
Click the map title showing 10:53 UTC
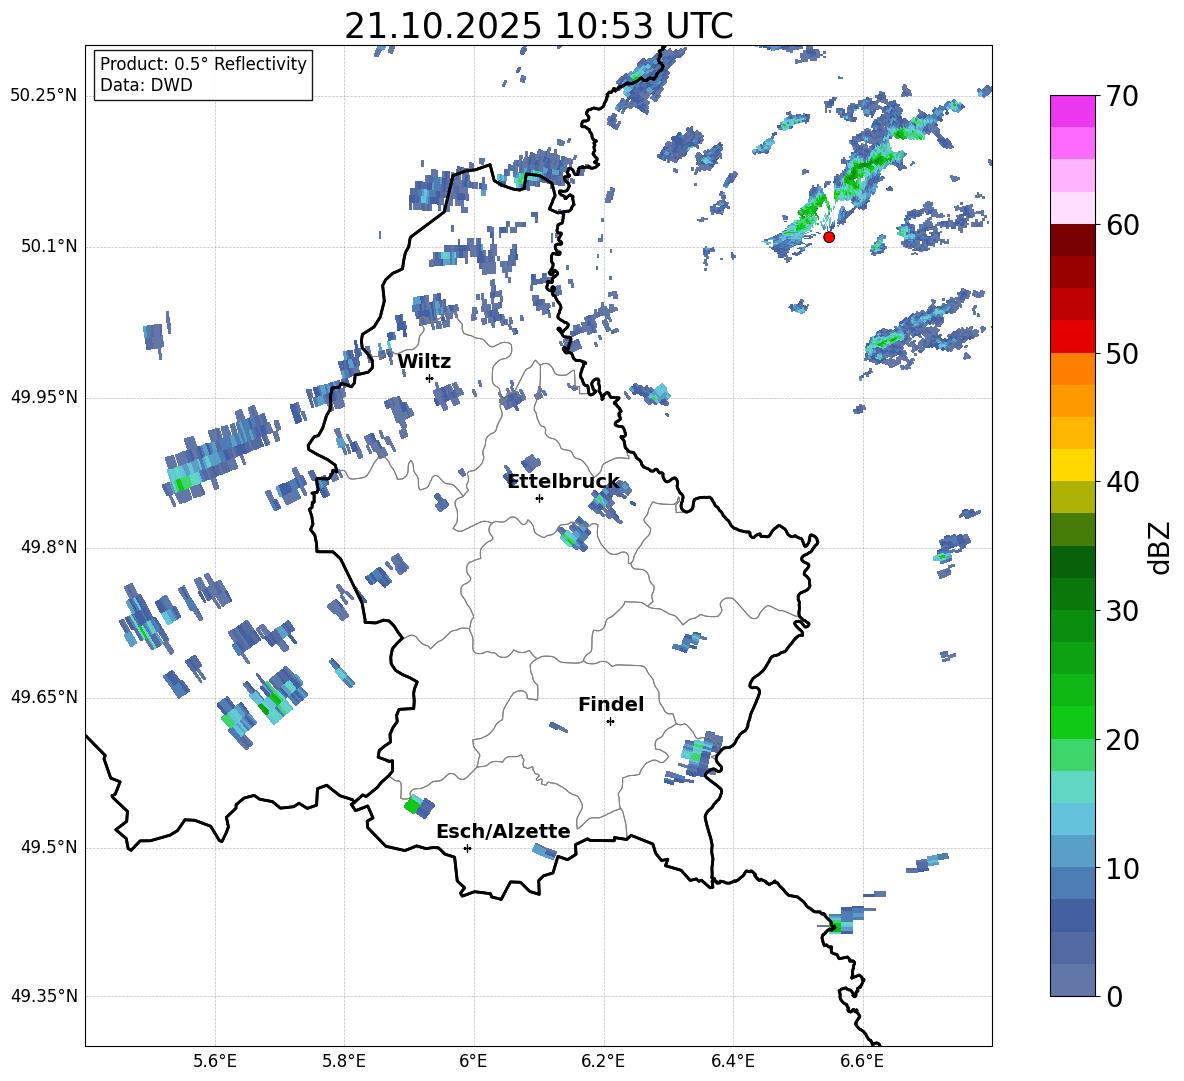click(x=538, y=26)
